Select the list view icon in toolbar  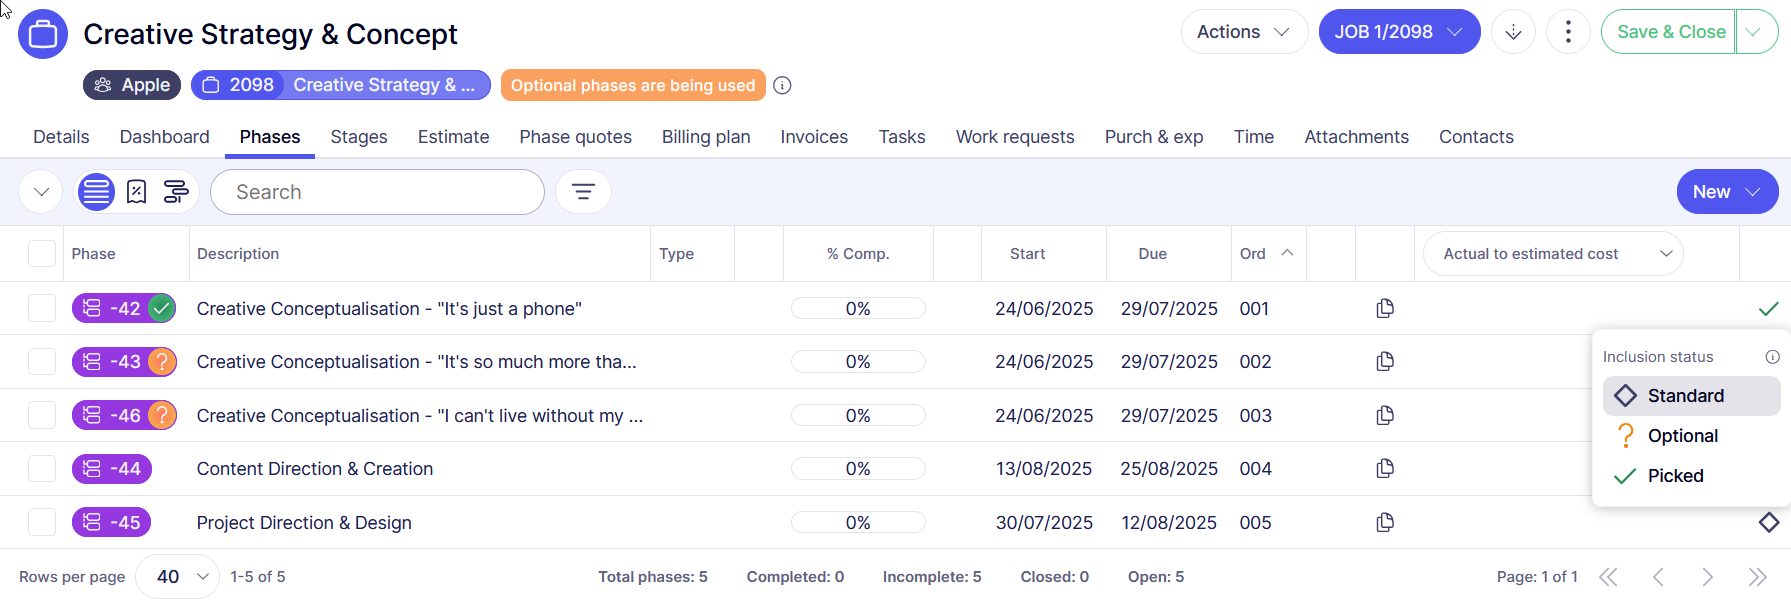click(x=96, y=192)
